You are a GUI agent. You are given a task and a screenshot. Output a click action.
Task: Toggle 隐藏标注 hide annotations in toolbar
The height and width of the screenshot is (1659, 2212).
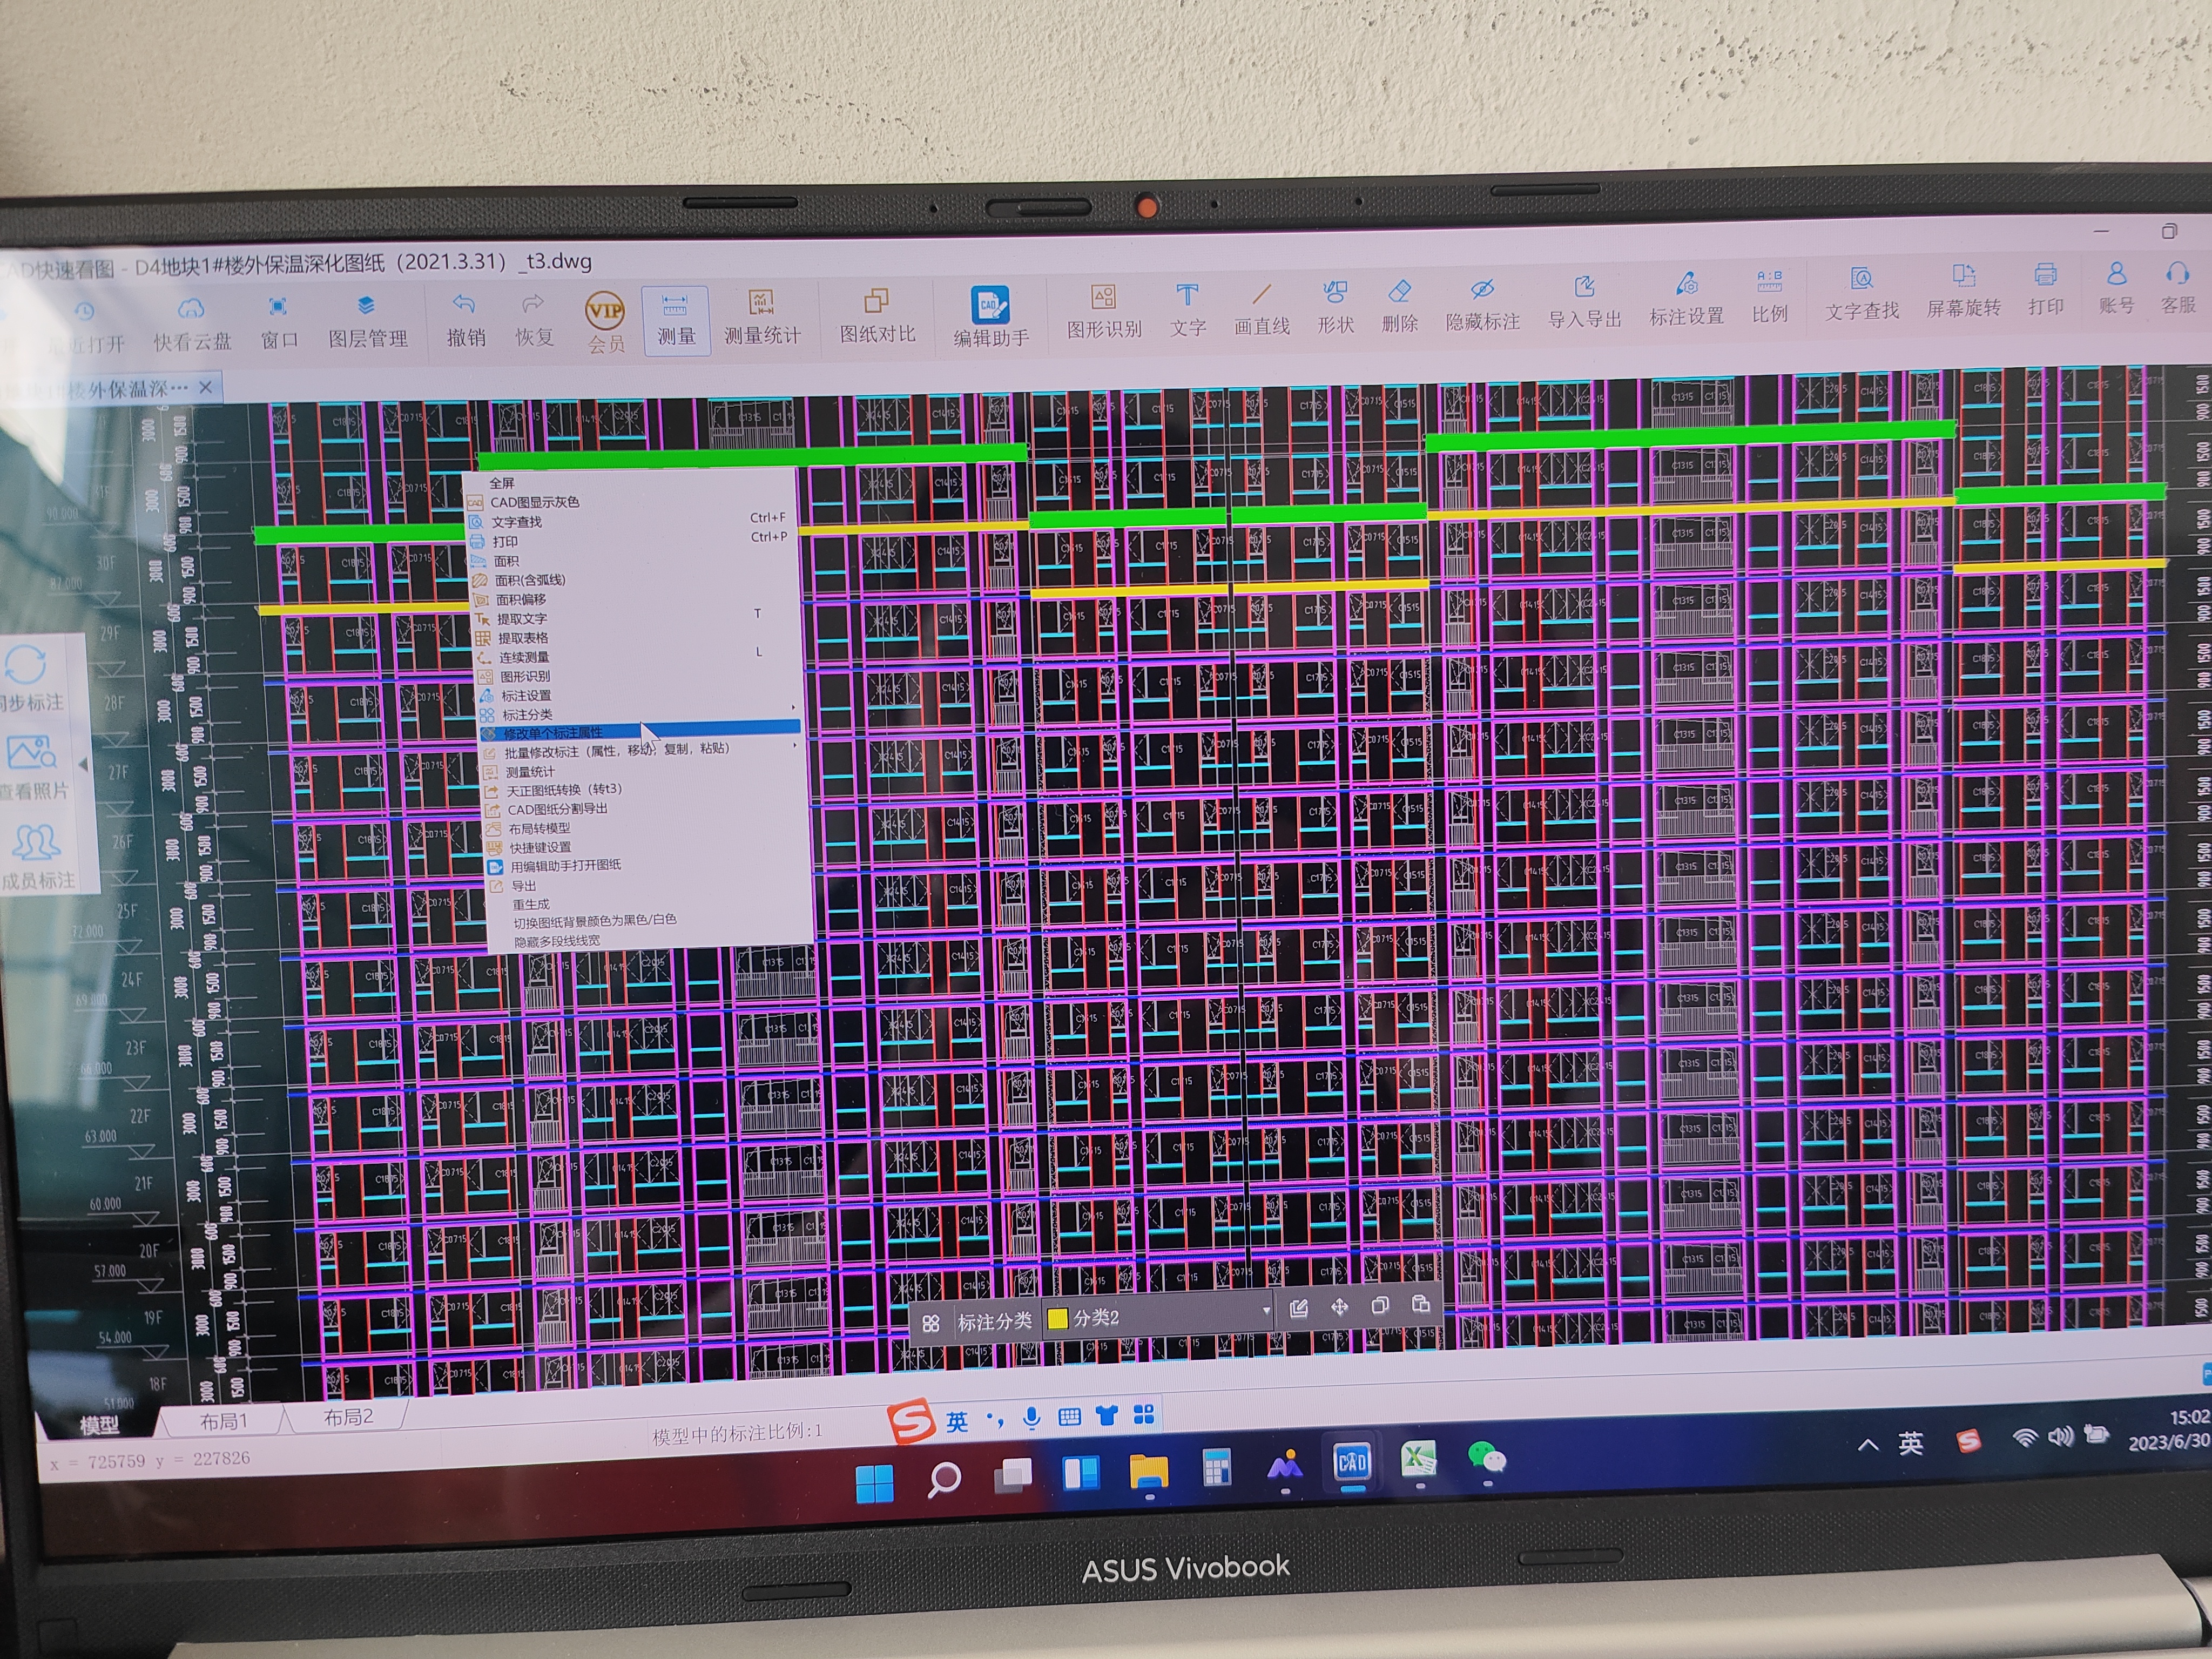(x=1482, y=305)
